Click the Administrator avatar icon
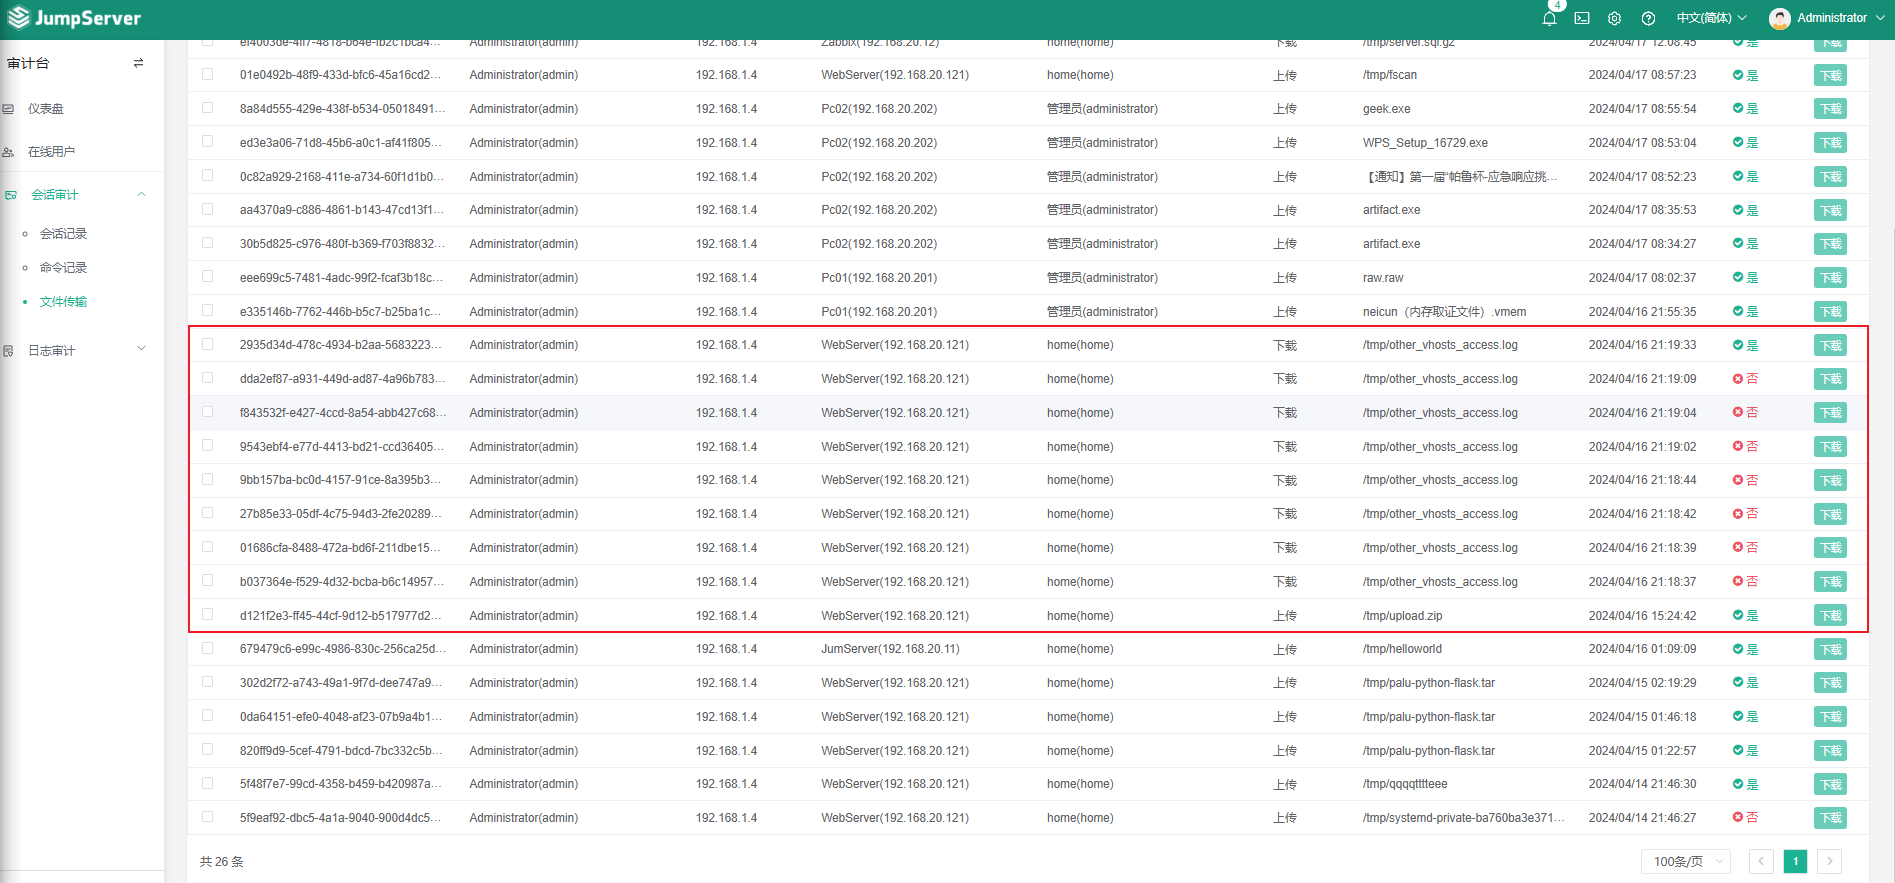The image size is (1895, 883). coord(1780,18)
